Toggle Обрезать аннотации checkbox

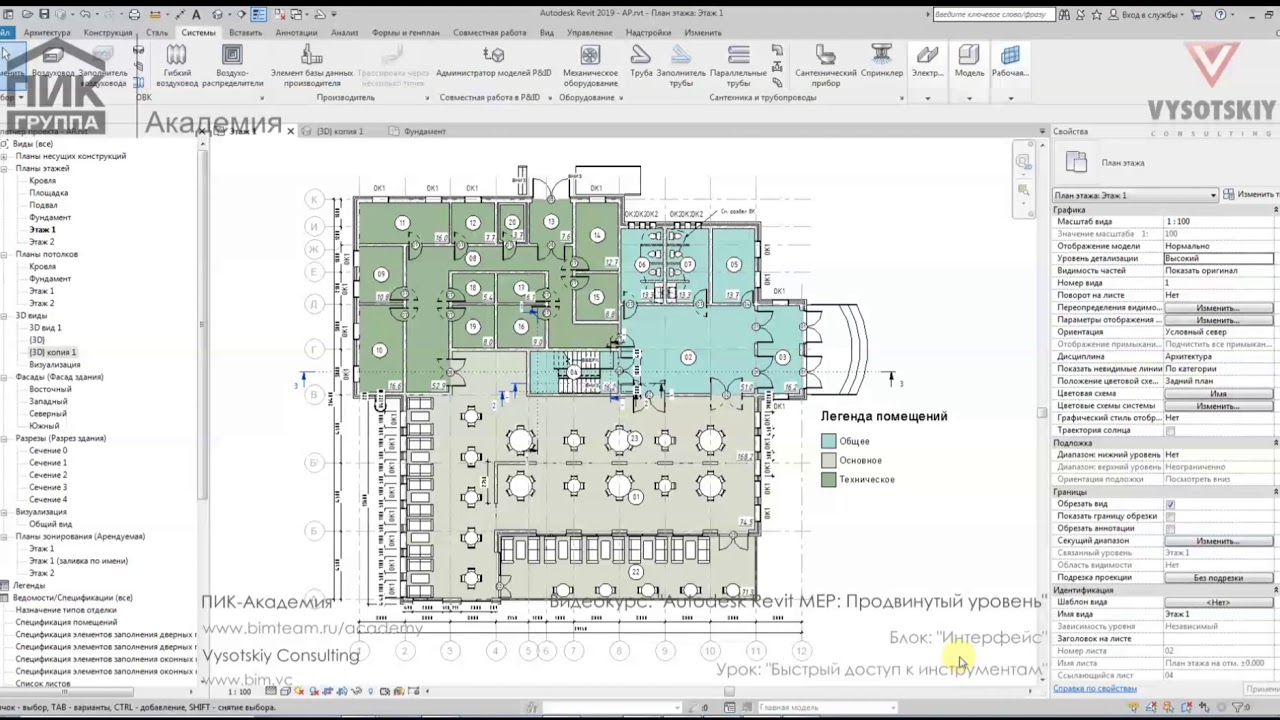(x=1170, y=528)
